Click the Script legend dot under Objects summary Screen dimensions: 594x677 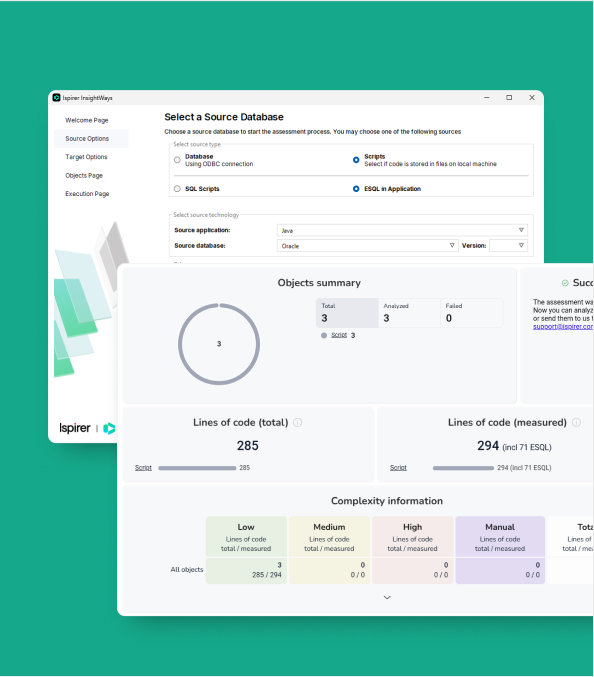(x=324, y=335)
